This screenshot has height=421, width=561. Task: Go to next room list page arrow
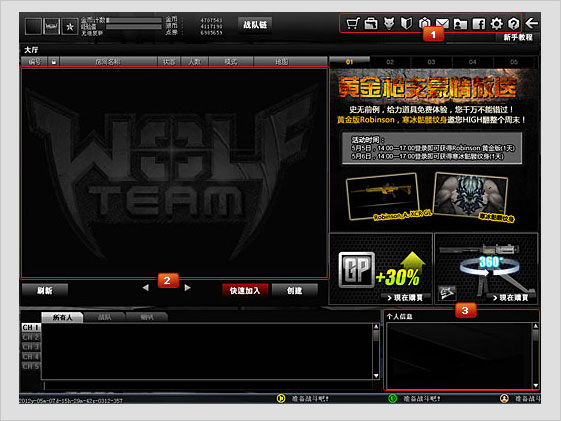(x=187, y=288)
